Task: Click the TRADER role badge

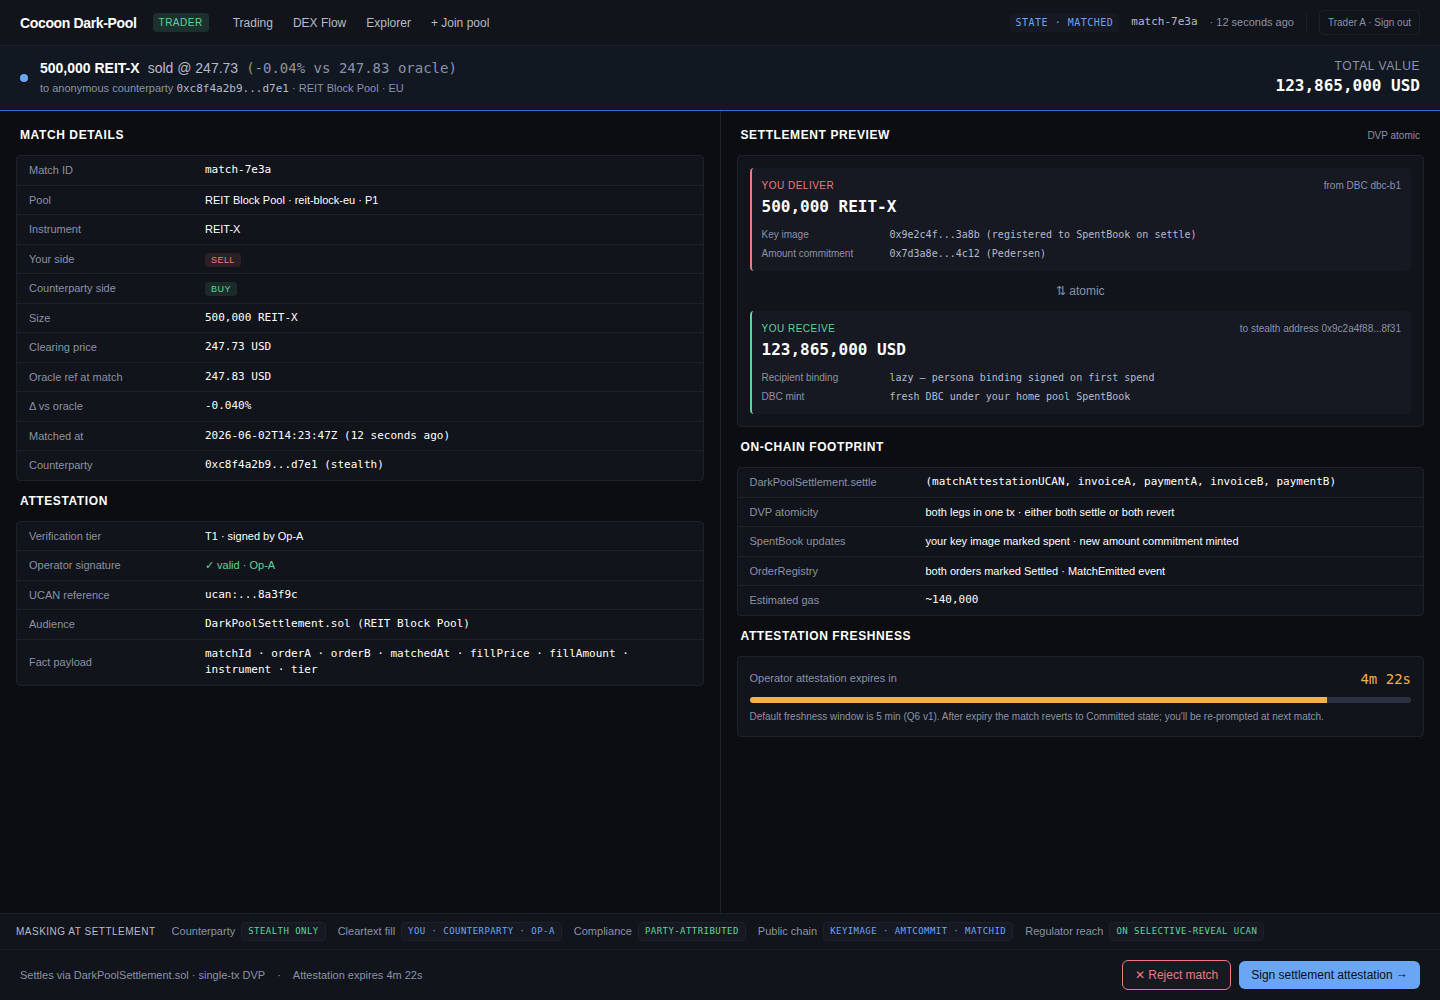Action: [180, 22]
